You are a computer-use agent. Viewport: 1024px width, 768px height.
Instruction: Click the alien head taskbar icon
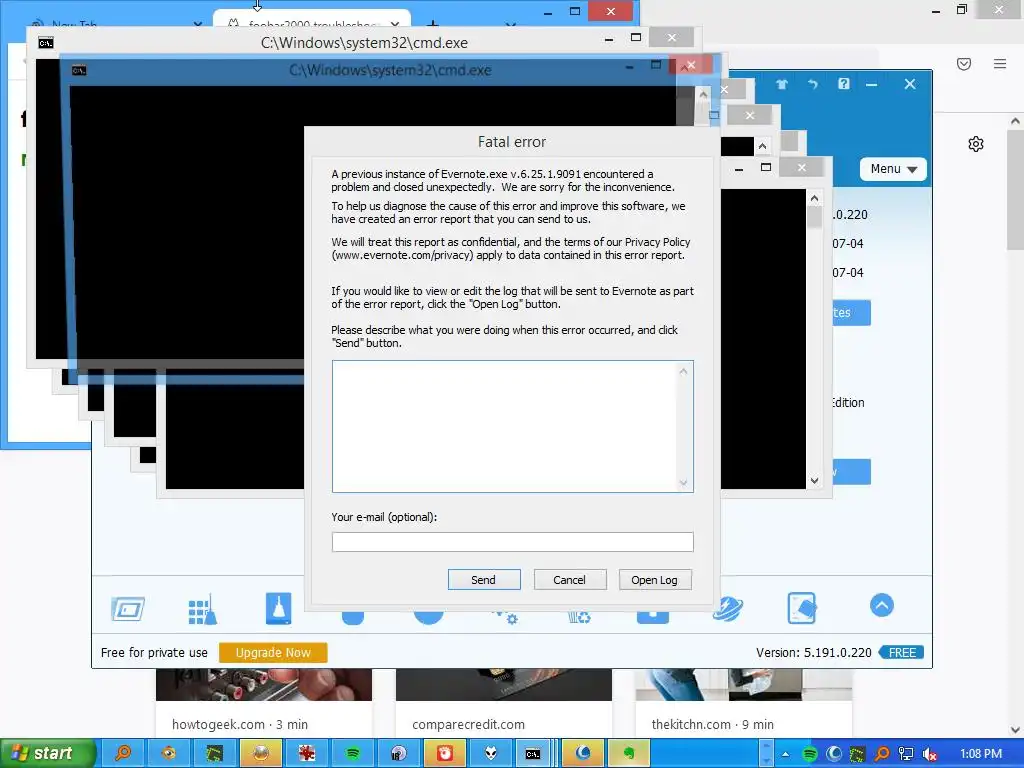click(491, 753)
